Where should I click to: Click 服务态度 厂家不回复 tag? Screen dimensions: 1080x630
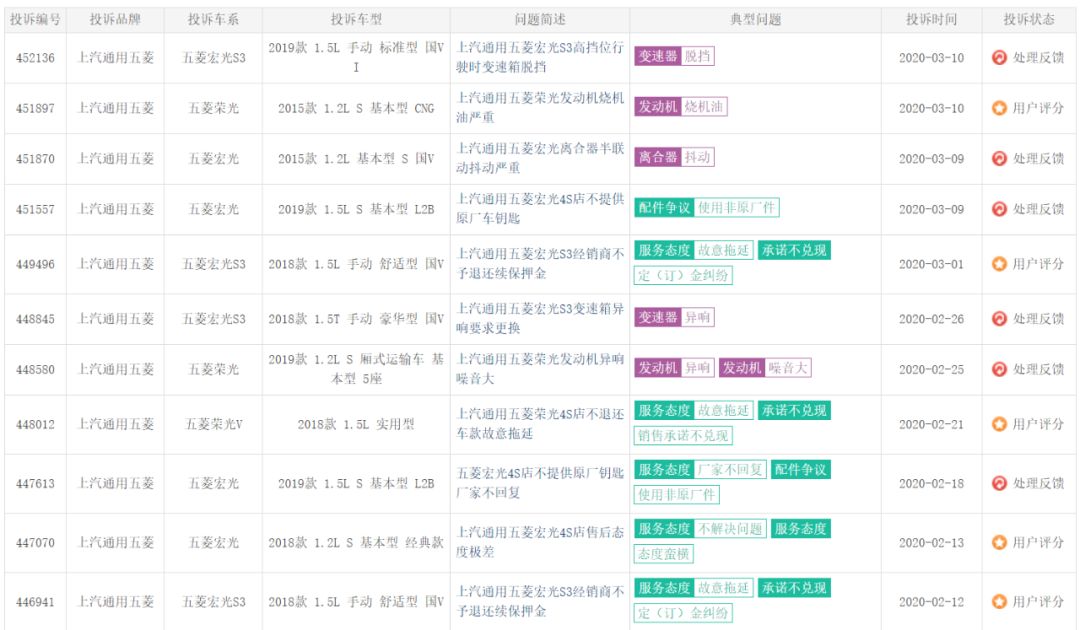[700, 470]
